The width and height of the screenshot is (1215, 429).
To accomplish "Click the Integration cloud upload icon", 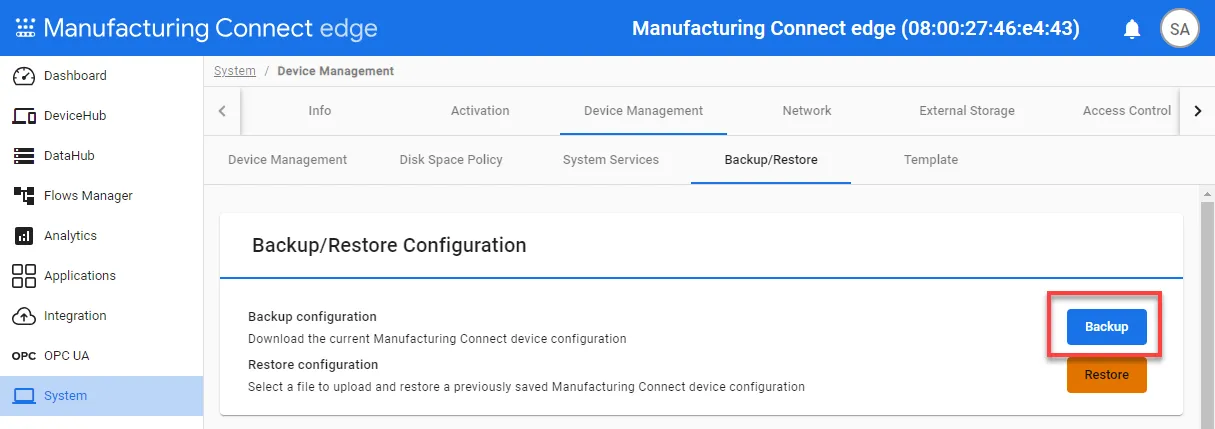I will pos(25,316).
